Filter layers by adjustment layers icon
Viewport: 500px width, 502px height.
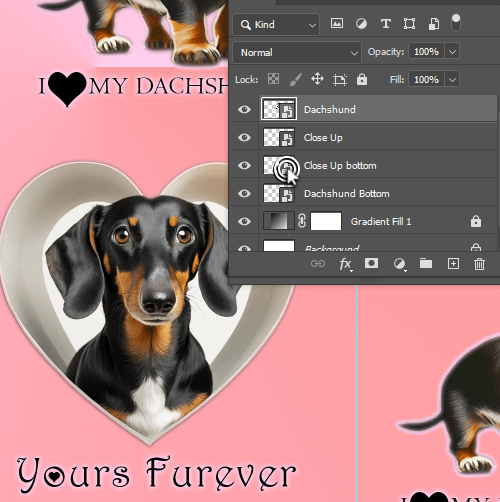tap(361, 24)
